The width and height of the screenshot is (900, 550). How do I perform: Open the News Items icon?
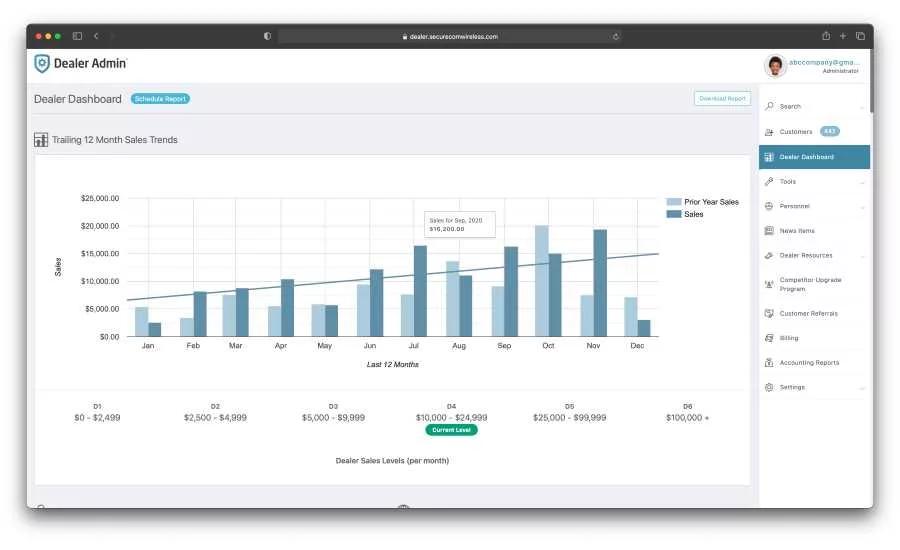point(769,231)
